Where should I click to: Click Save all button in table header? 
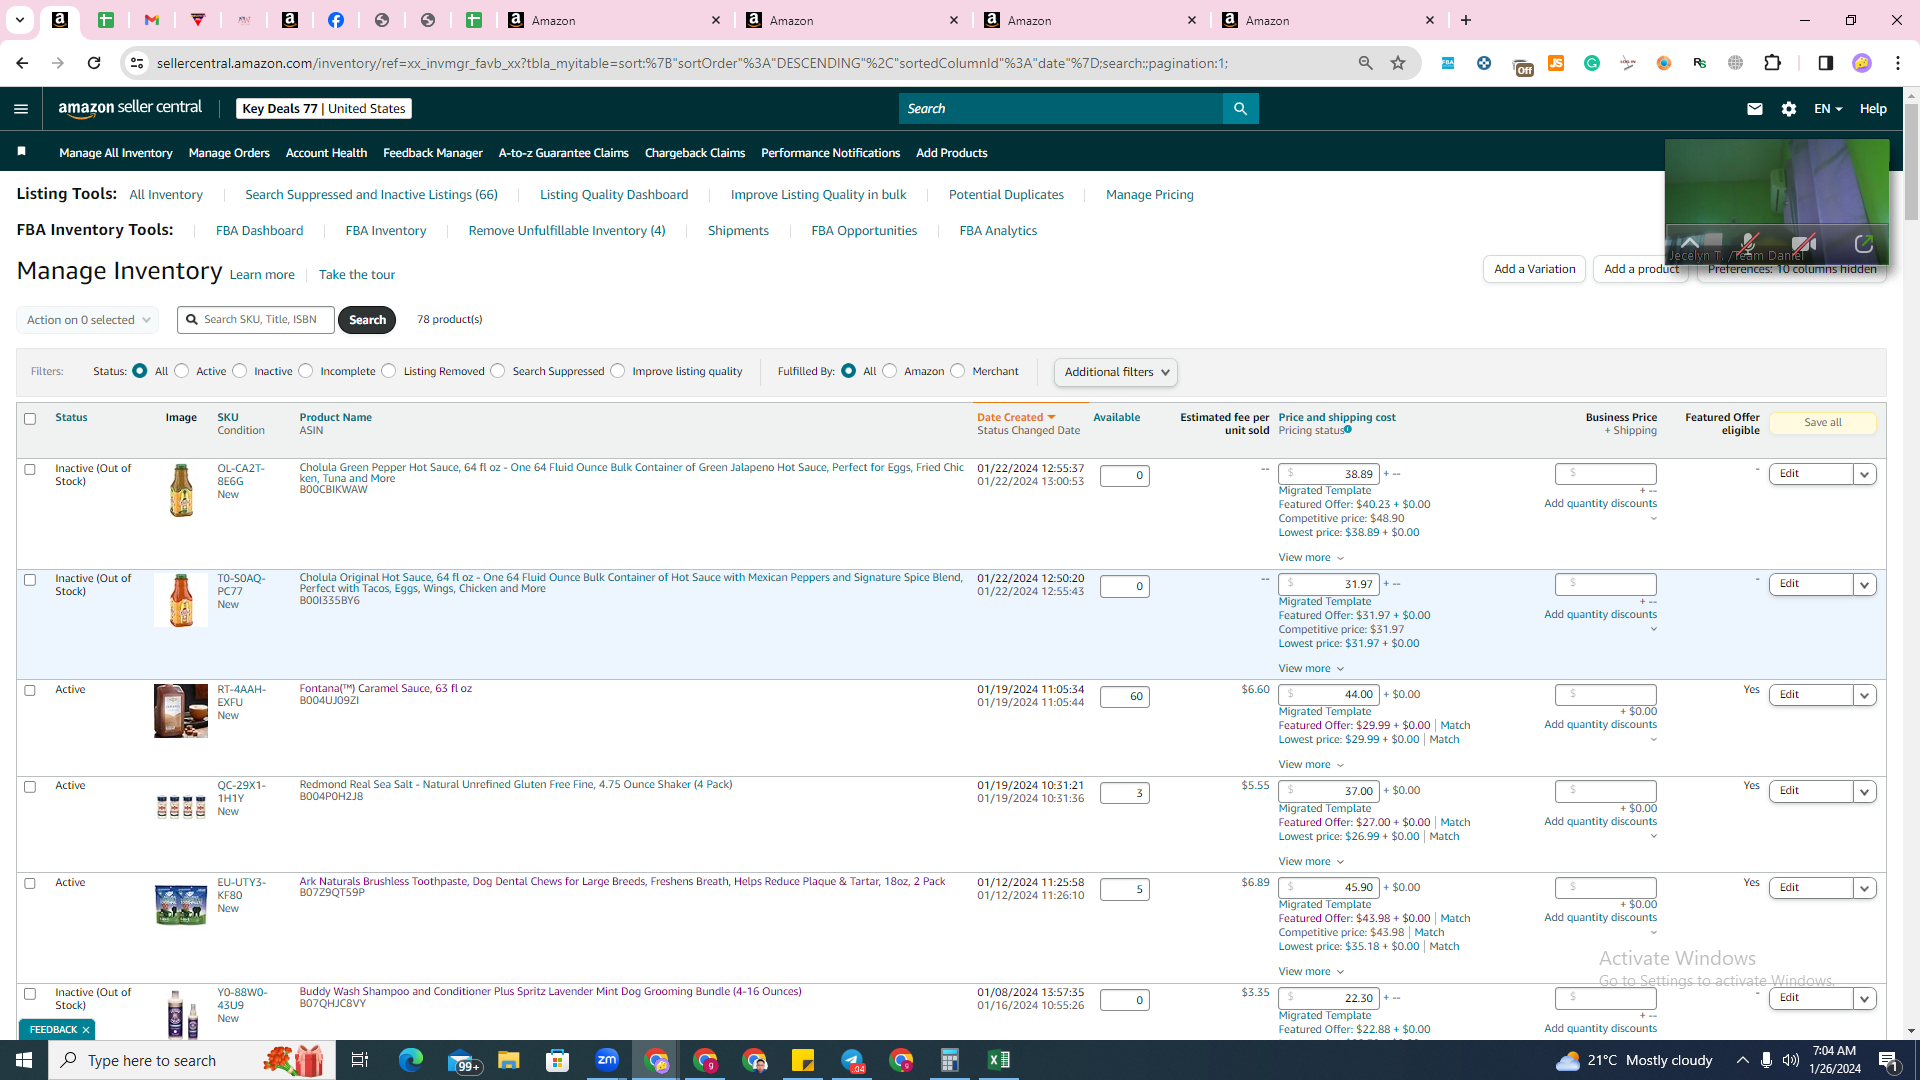coord(1822,423)
